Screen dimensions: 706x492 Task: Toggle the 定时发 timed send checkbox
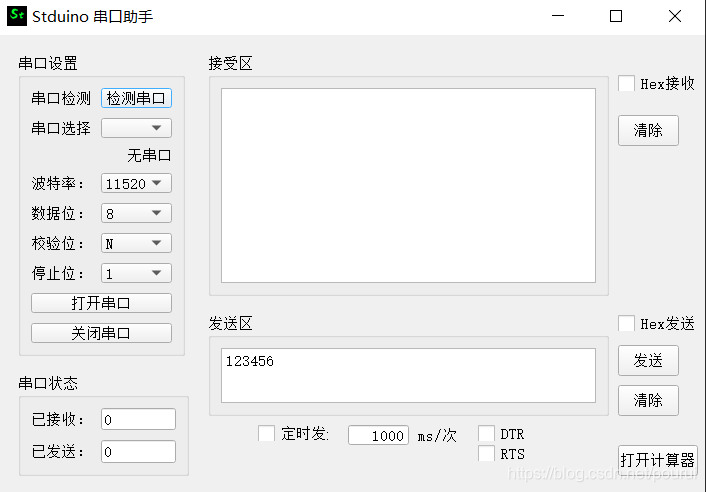click(x=267, y=434)
